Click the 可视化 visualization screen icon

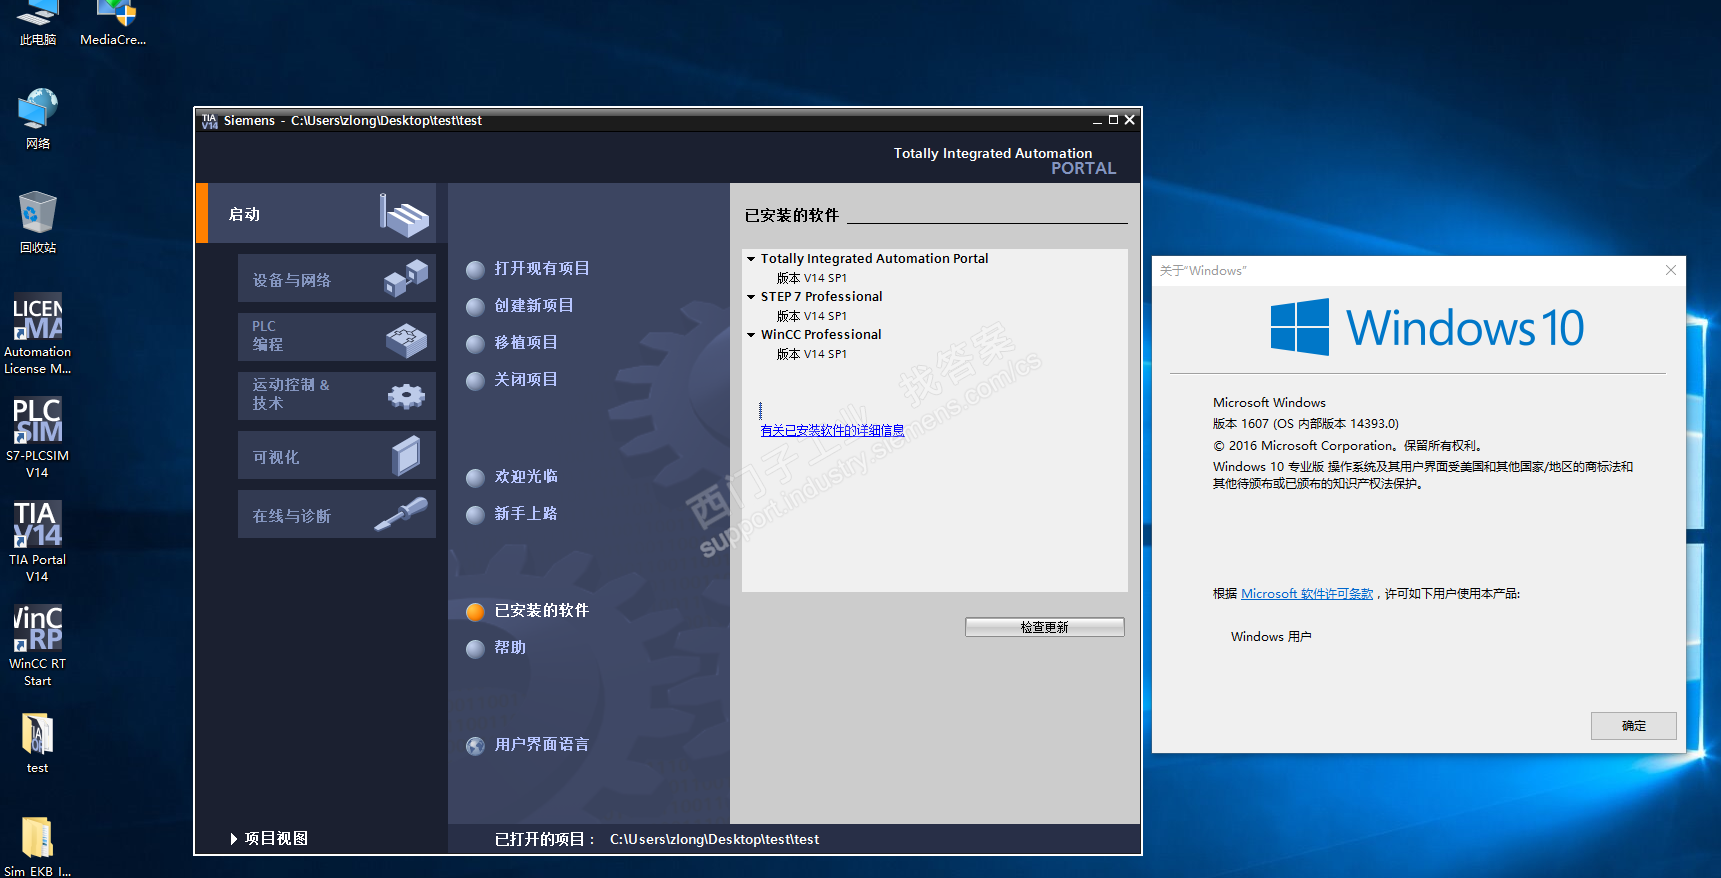pos(406,456)
